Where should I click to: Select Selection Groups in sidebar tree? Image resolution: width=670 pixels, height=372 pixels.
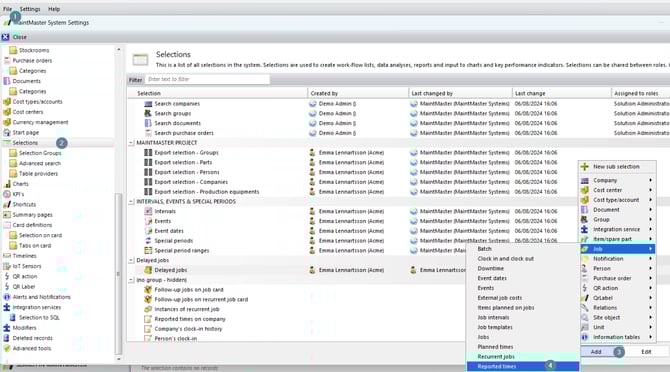point(40,153)
